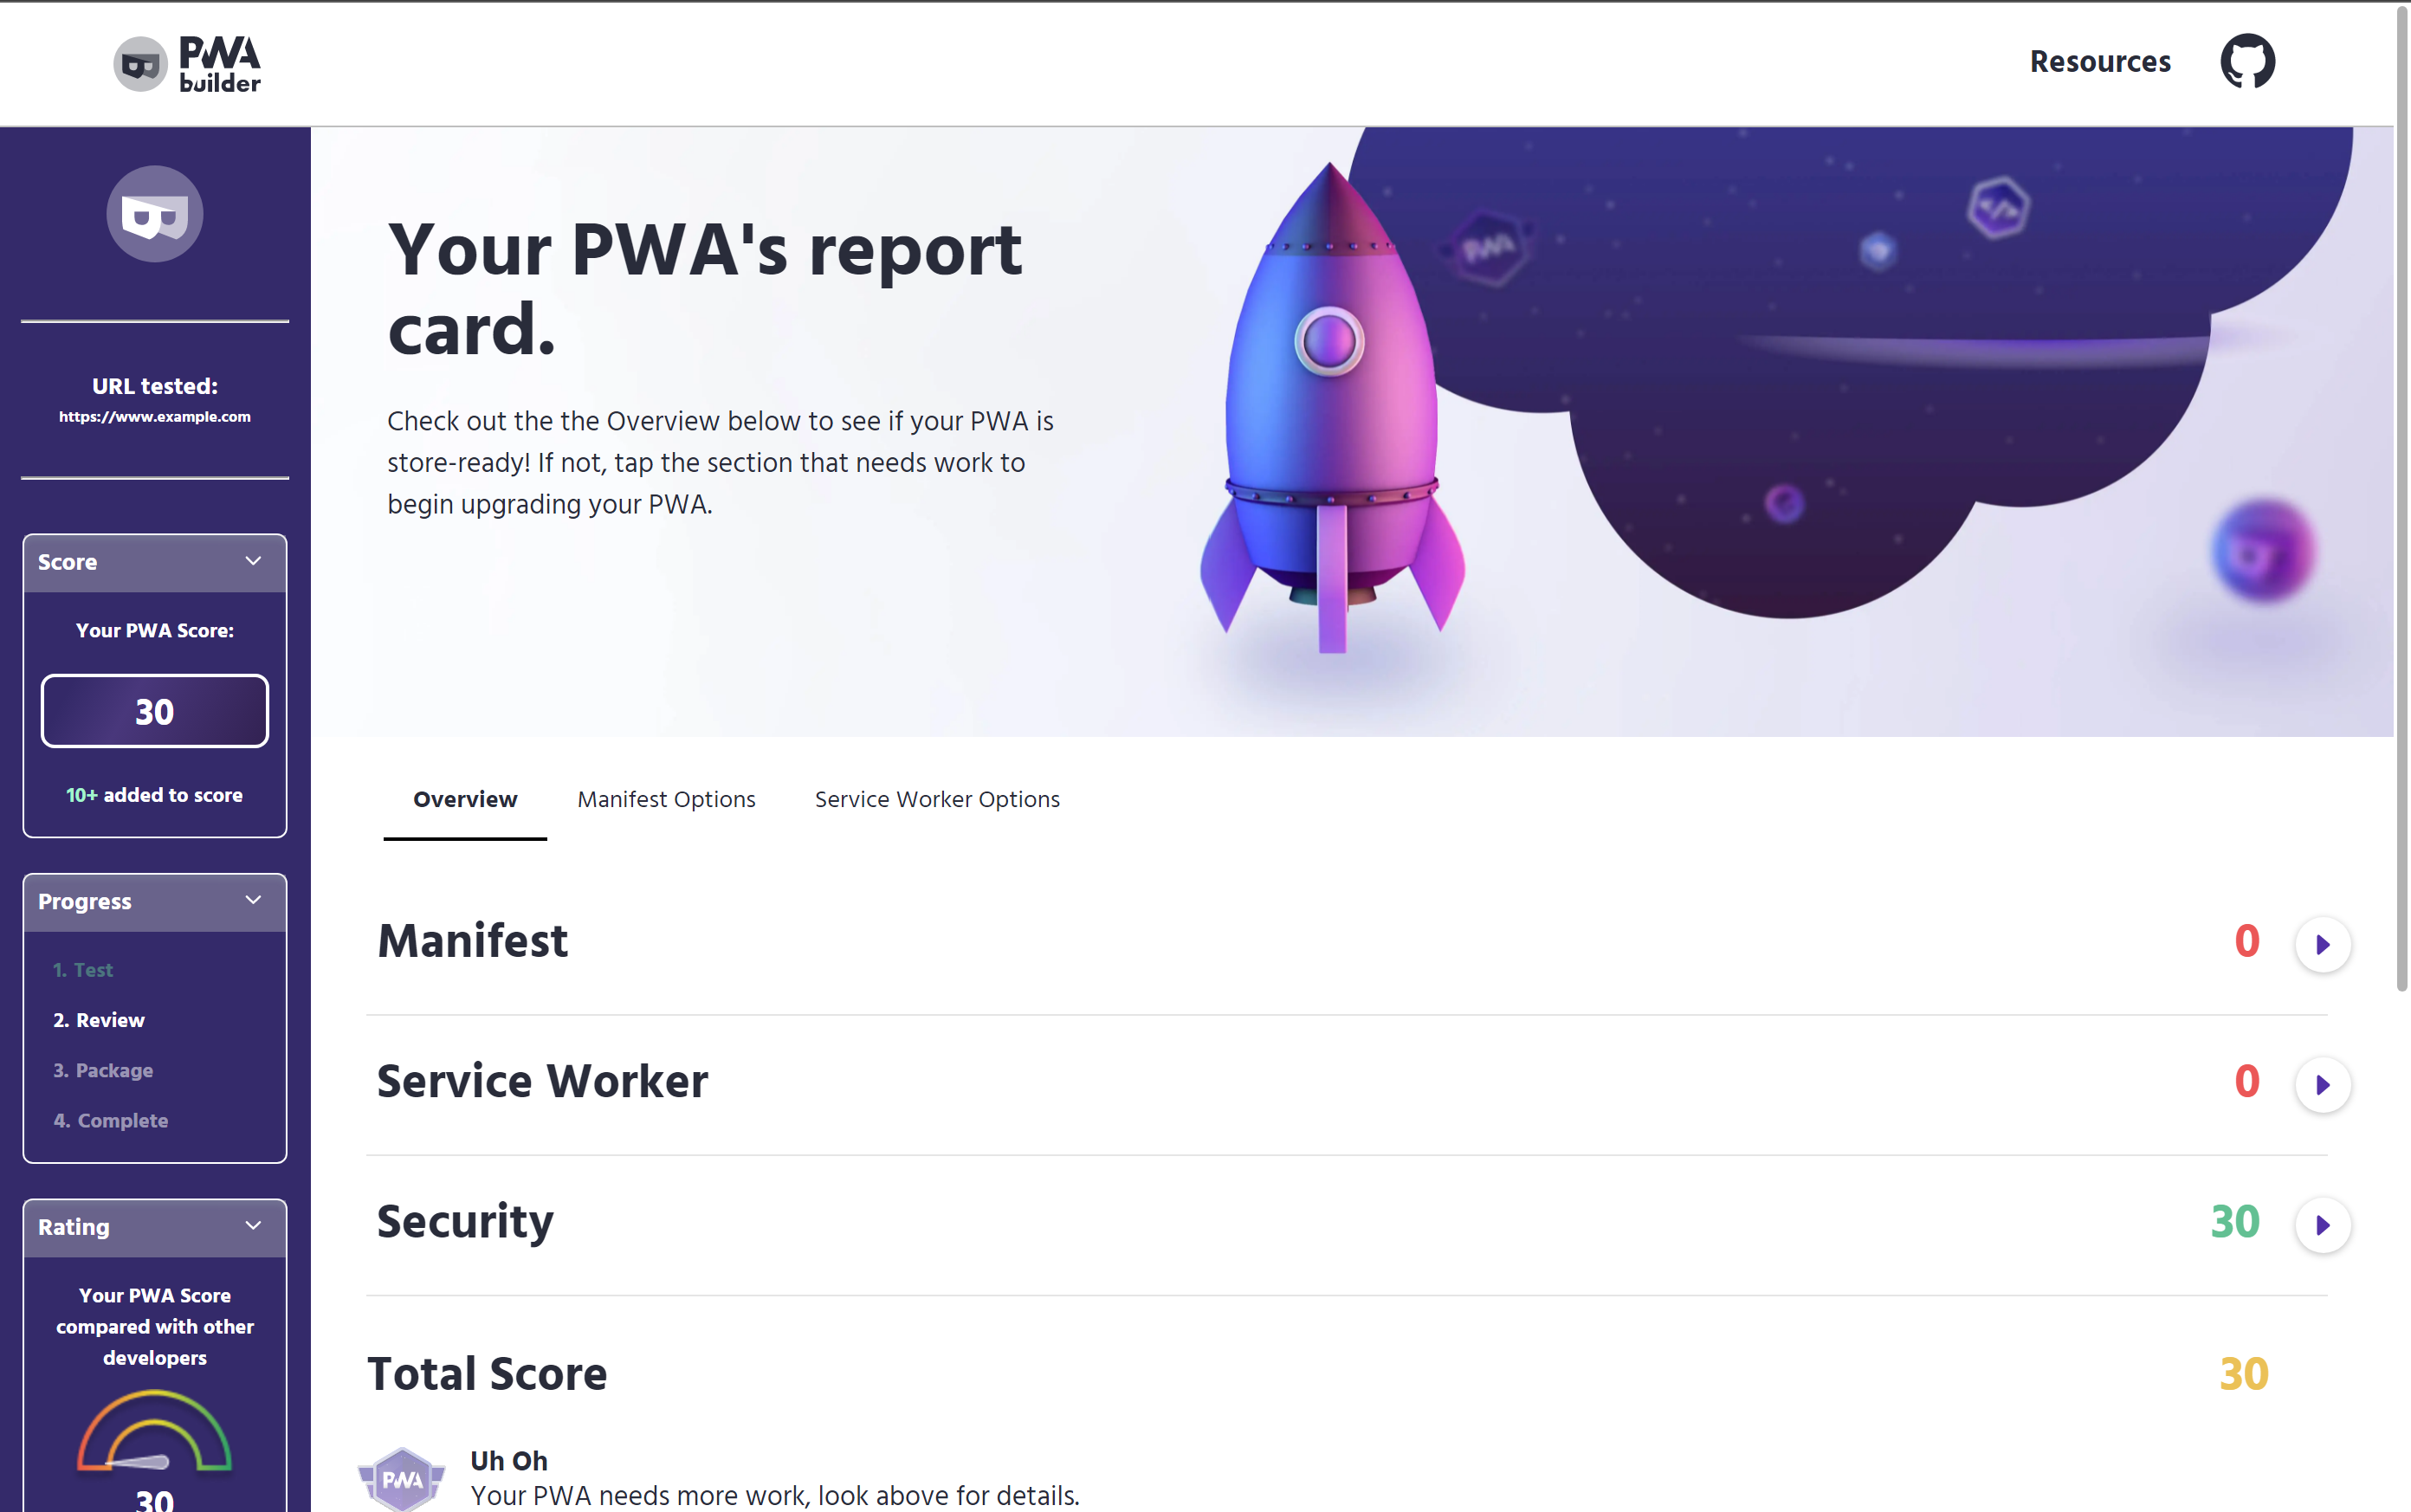Image resolution: width=2411 pixels, height=1512 pixels.
Task: Toggle visibility of Score panel
Action: coord(255,561)
